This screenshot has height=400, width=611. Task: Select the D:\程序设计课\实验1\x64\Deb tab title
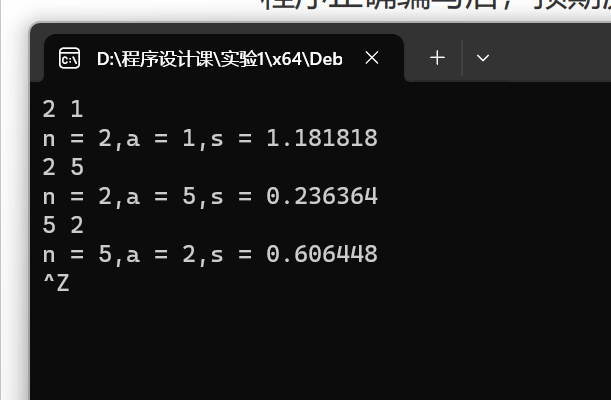pos(219,59)
